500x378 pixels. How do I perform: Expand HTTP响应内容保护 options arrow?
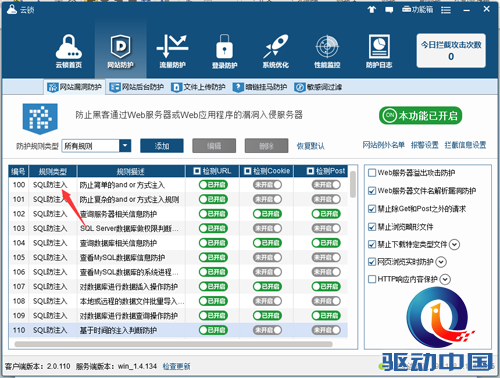[445, 279]
